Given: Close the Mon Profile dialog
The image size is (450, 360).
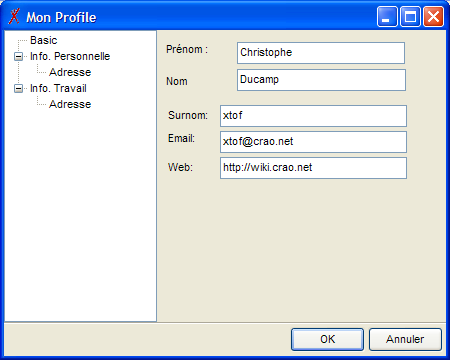Looking at the screenshot, I should tap(433, 17).
